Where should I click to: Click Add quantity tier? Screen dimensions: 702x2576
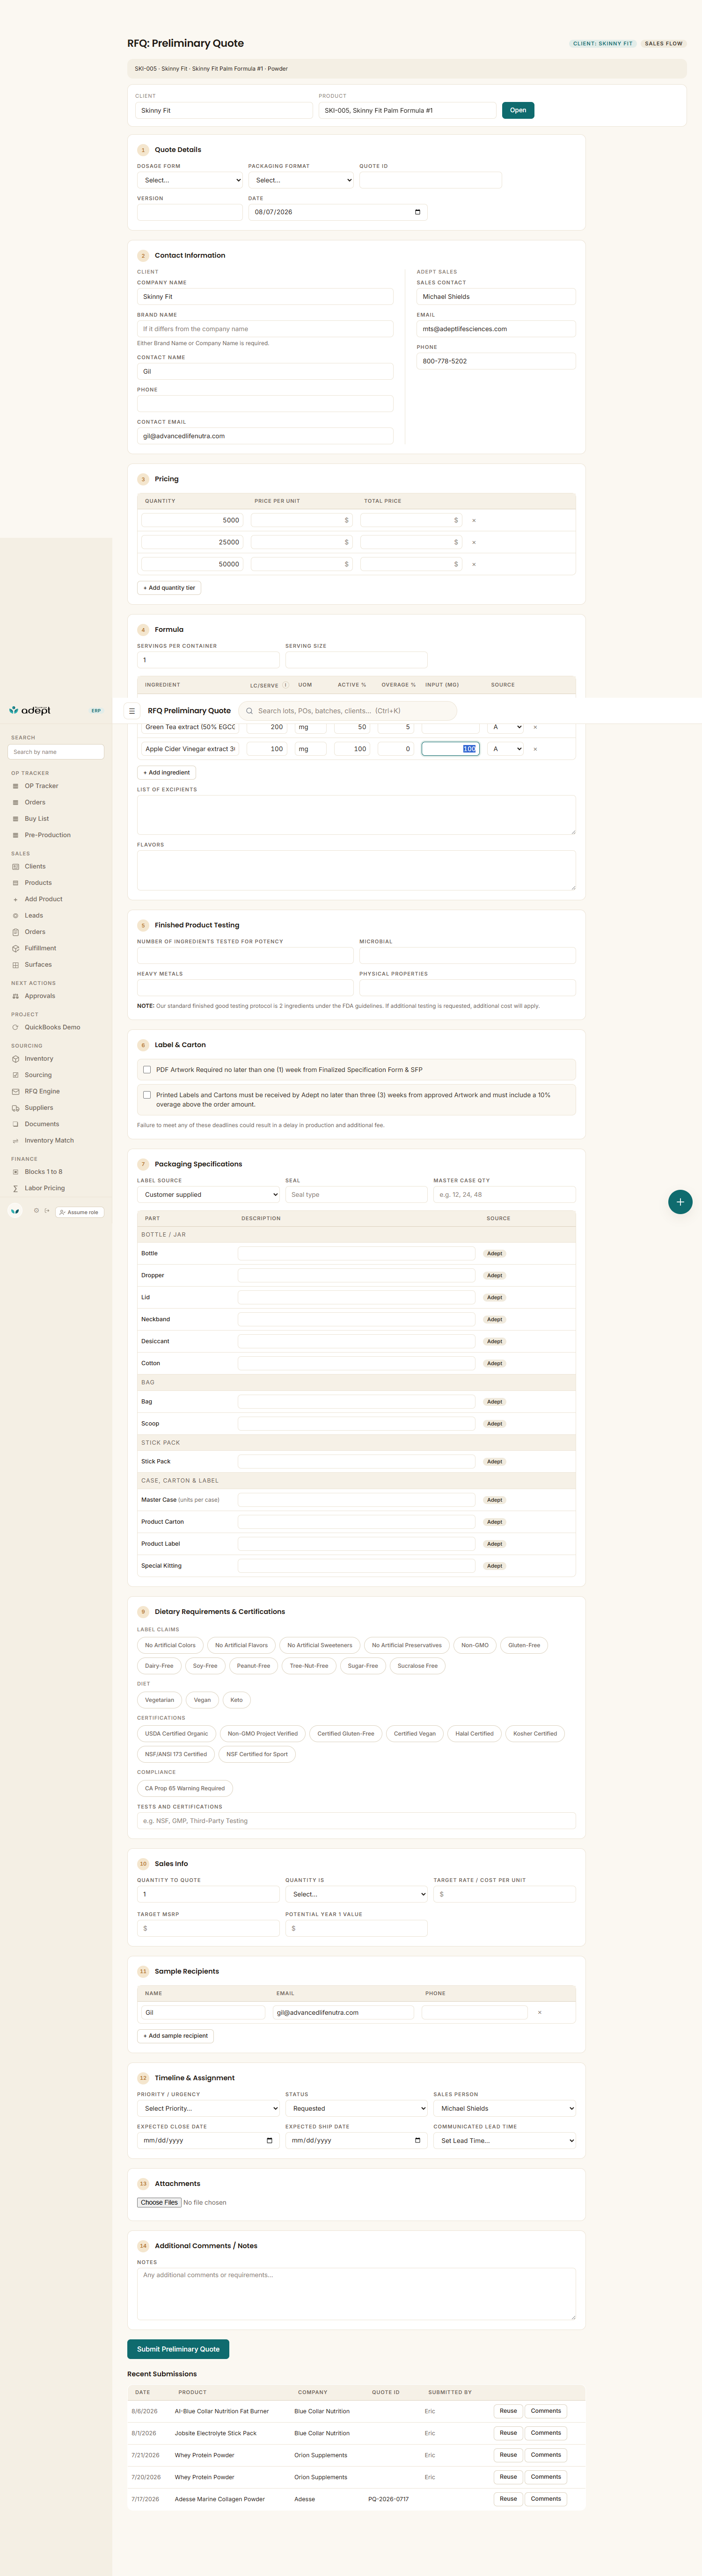[x=170, y=588]
